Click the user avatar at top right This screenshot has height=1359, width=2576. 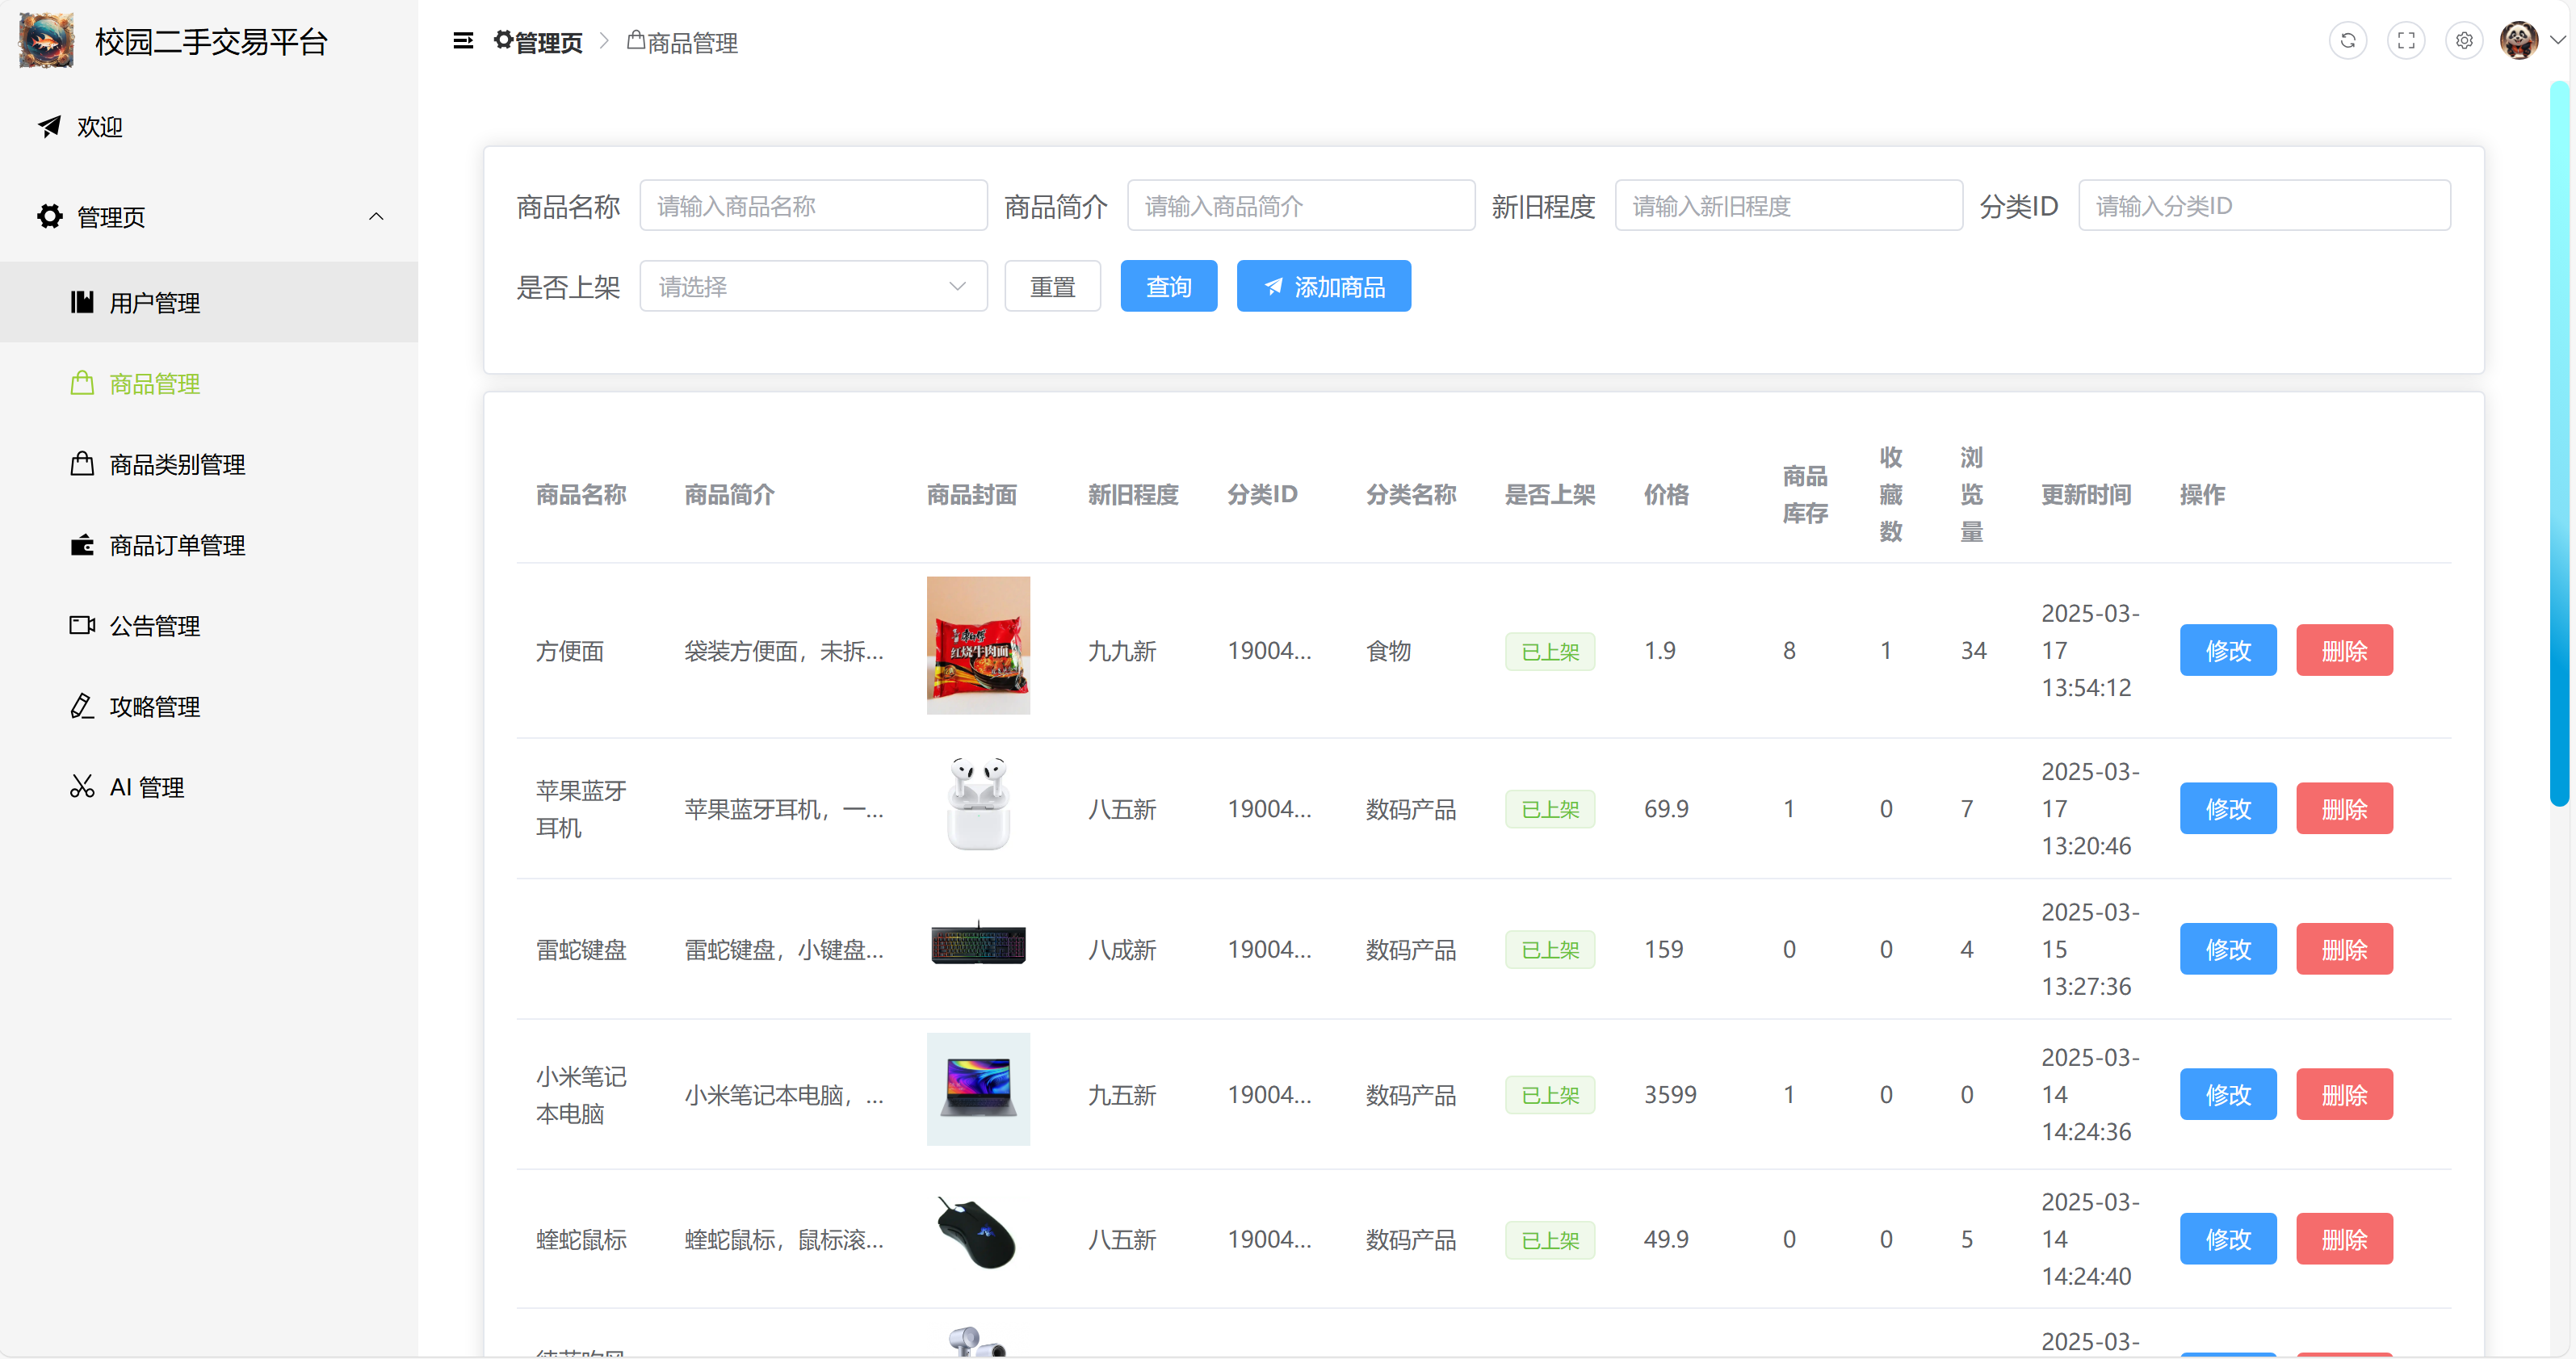[2518, 41]
